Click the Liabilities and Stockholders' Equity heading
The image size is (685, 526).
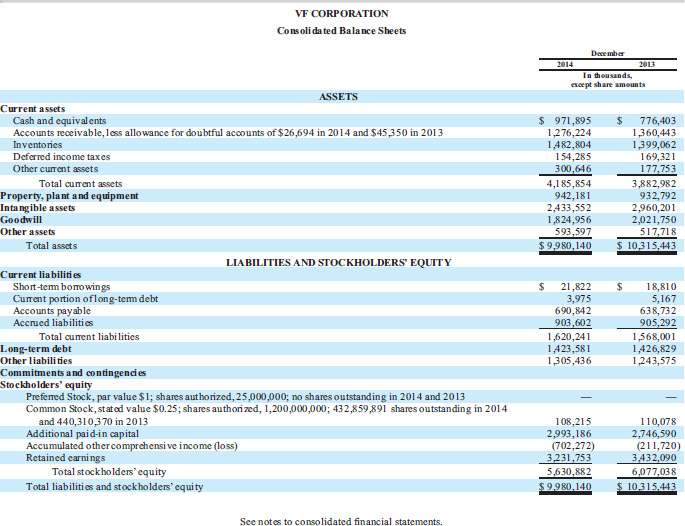click(338, 262)
